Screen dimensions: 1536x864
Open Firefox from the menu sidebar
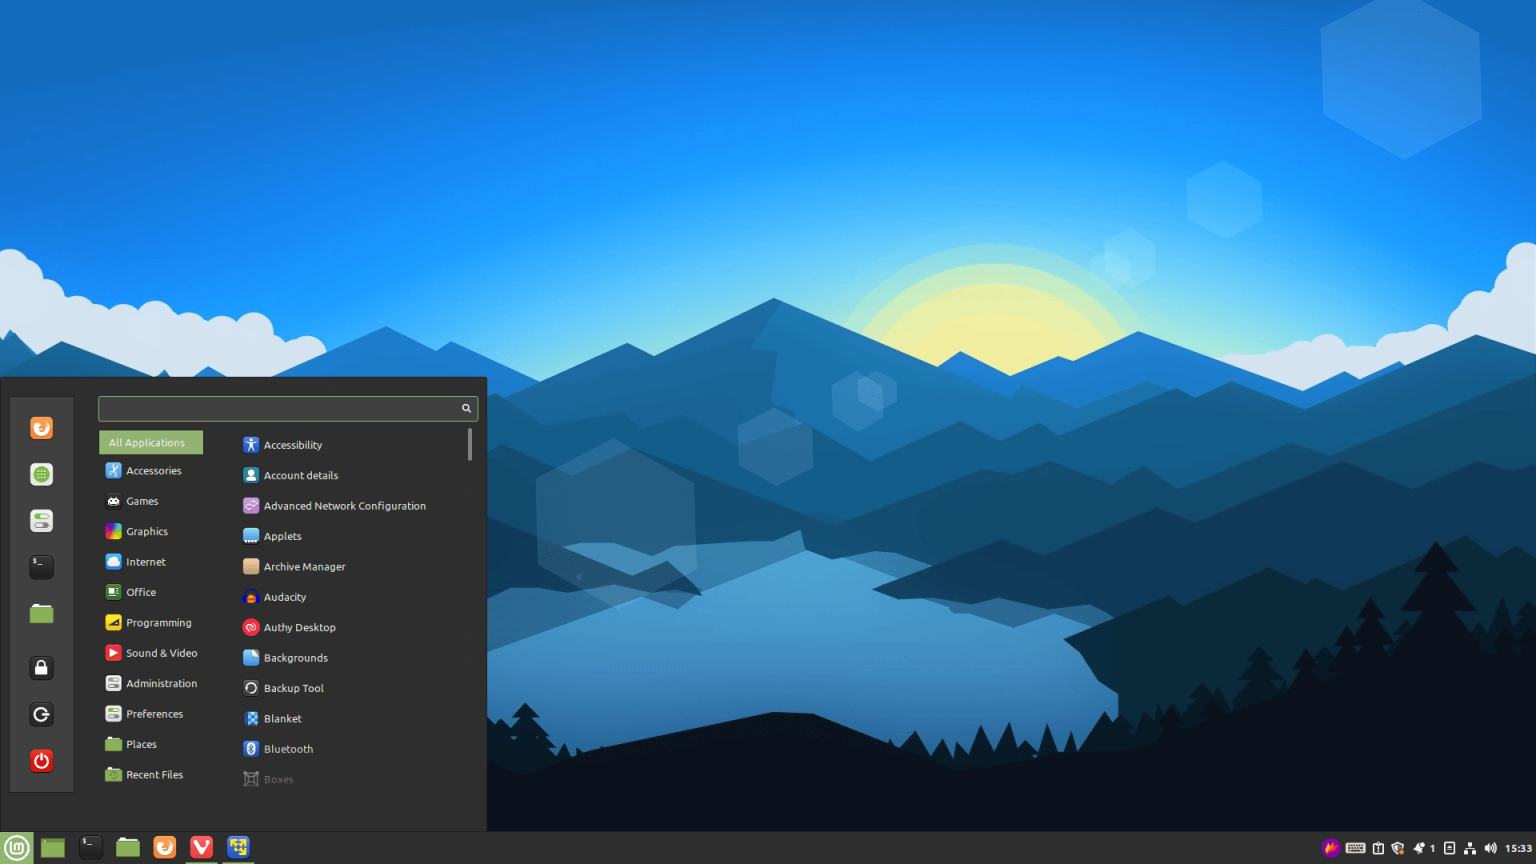(x=41, y=427)
